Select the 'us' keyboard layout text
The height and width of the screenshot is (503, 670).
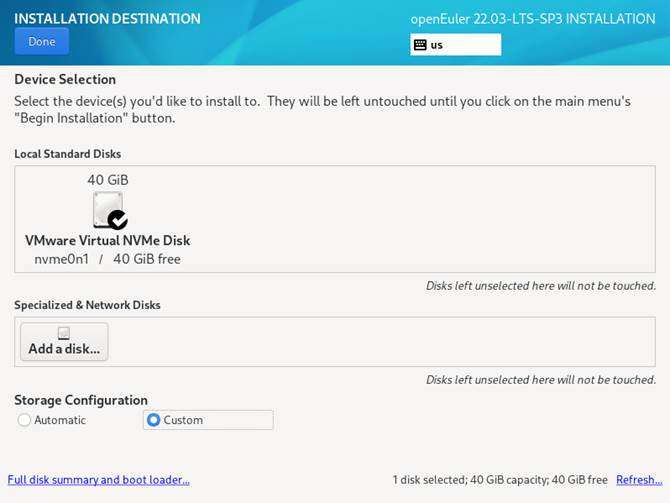tap(437, 45)
